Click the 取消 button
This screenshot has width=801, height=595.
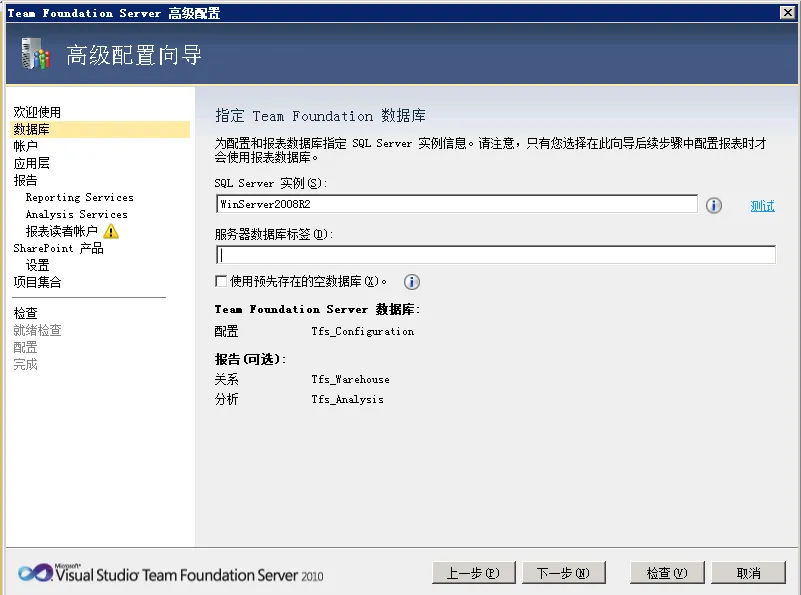click(748, 573)
